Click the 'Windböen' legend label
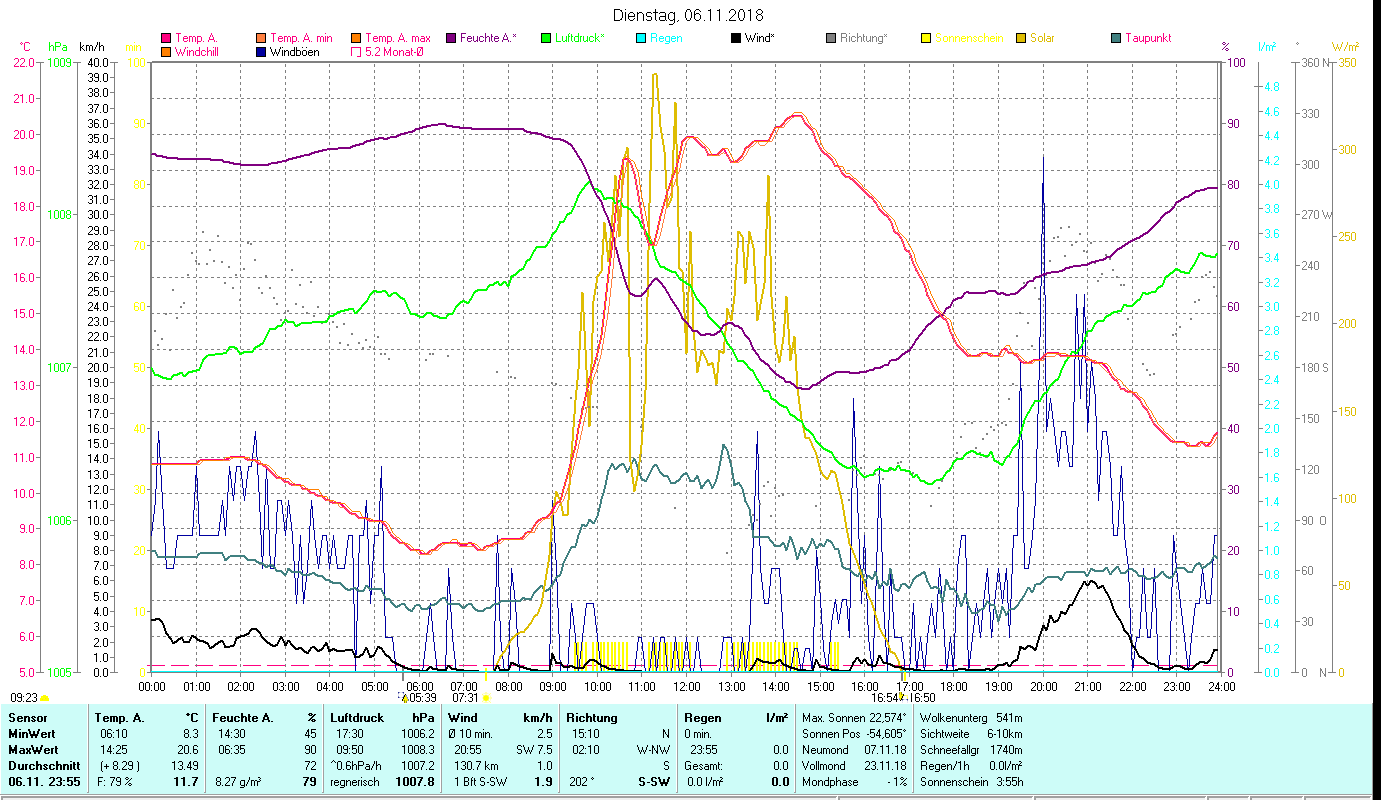 [295, 52]
